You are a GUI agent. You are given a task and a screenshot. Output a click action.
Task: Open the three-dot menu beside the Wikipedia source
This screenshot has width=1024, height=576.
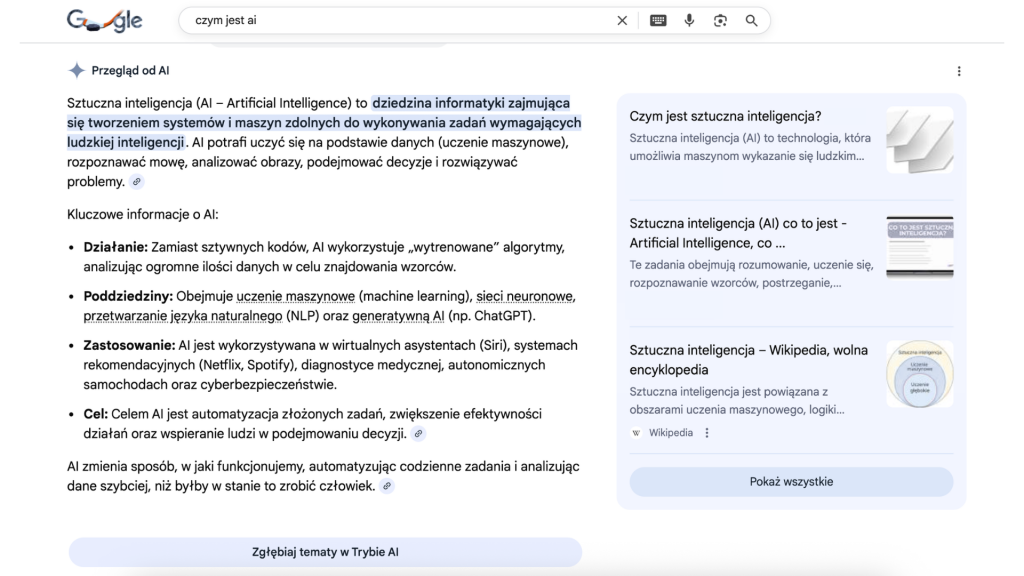coord(707,432)
